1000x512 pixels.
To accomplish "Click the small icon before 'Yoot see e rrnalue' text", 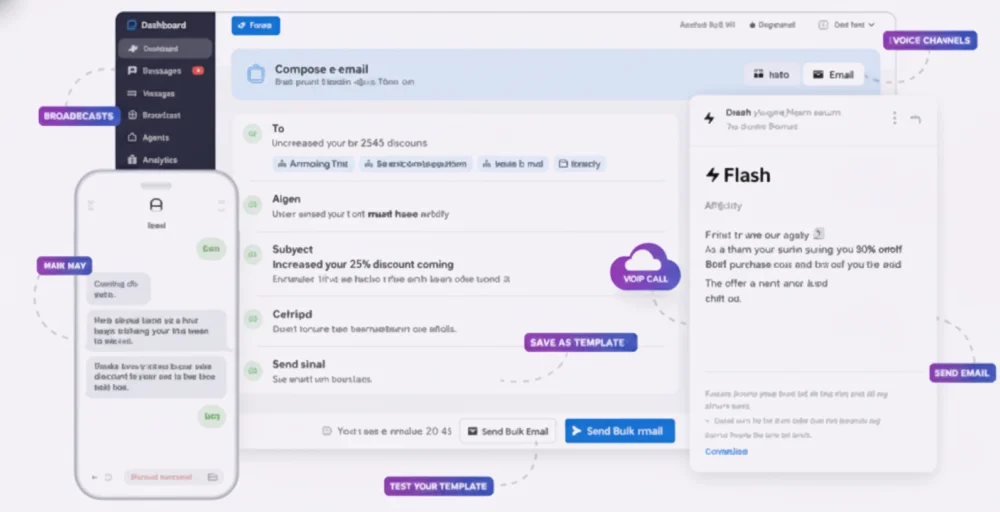I will pos(327,431).
